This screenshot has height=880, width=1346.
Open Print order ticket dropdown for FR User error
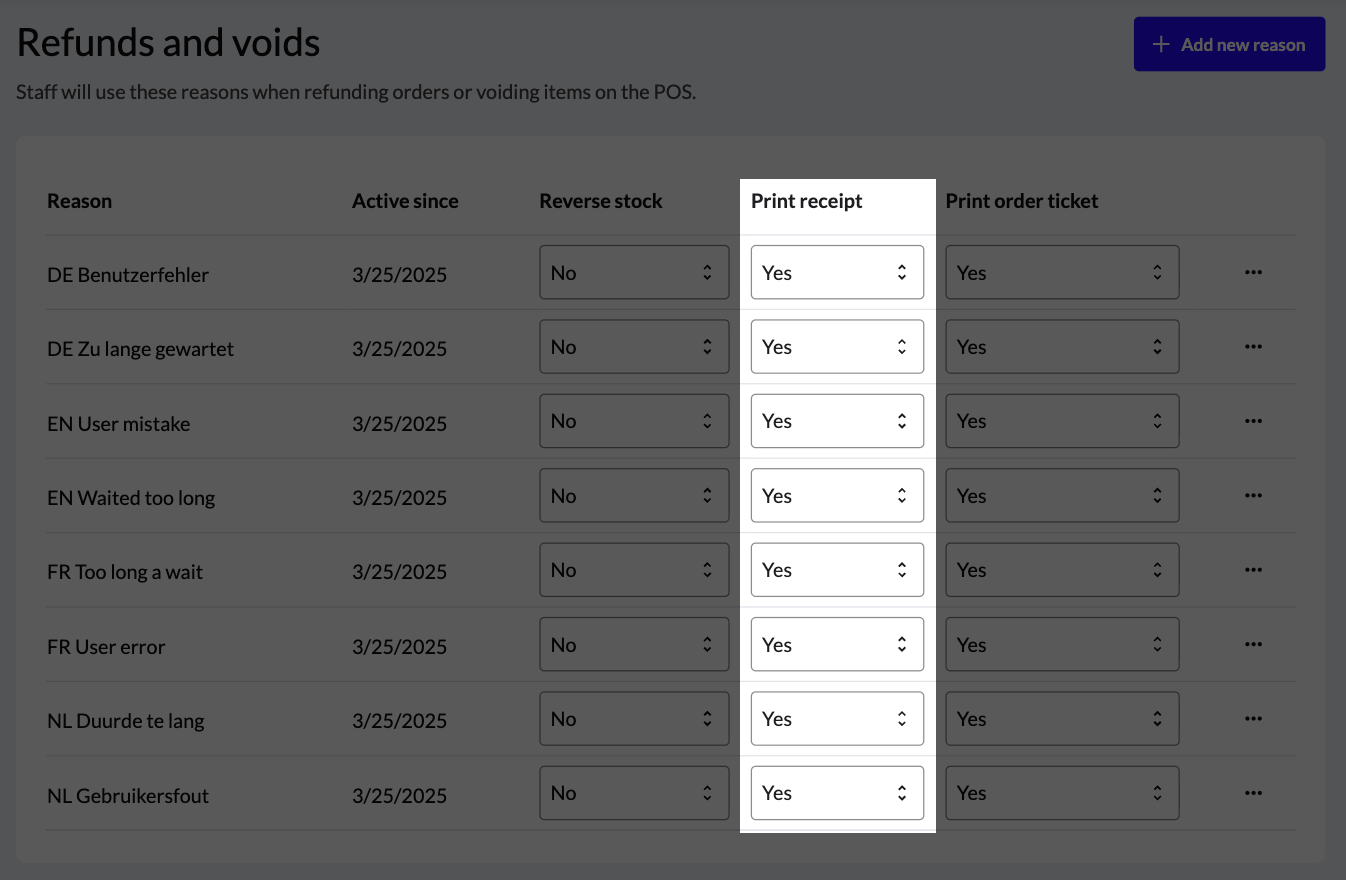click(x=1062, y=644)
